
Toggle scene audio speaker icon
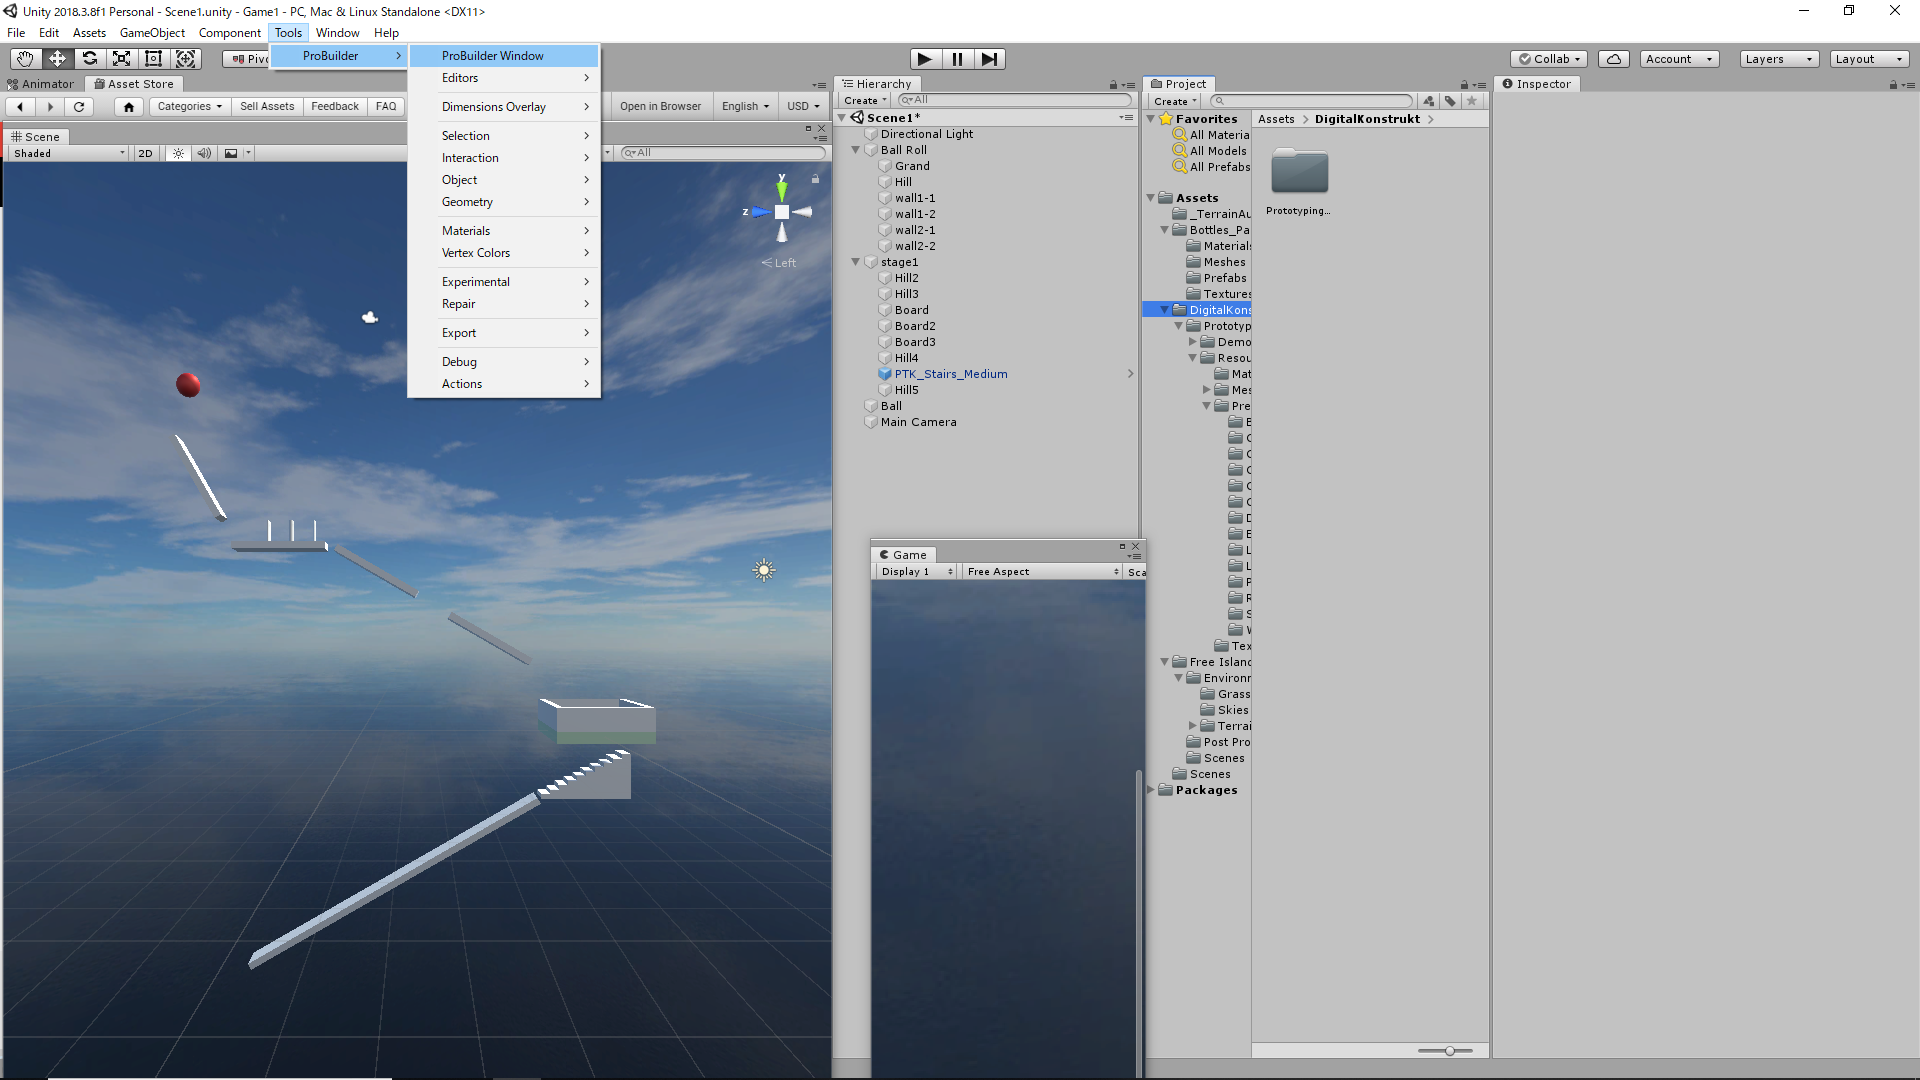(204, 153)
